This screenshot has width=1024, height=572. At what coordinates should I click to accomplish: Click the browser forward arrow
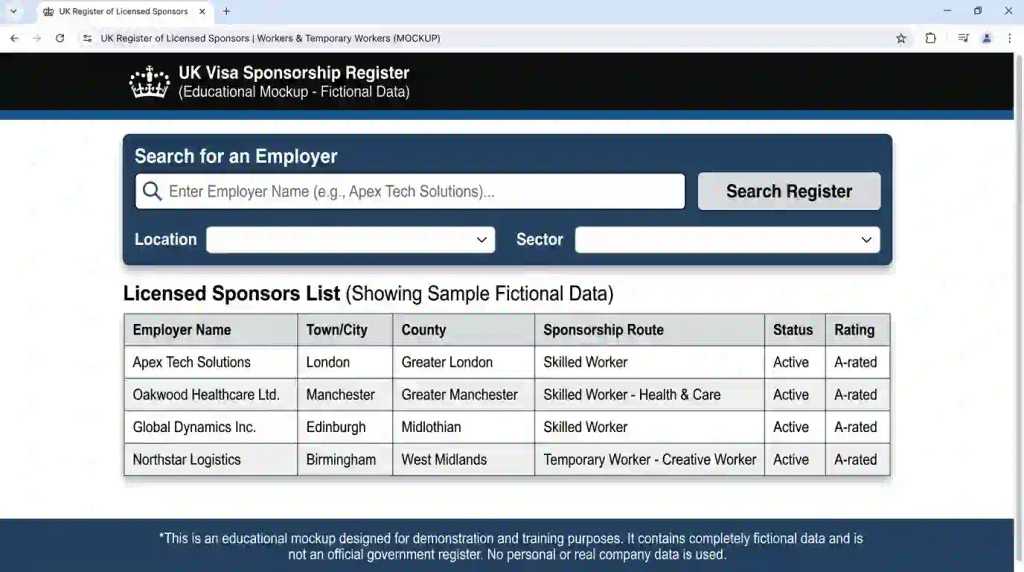pyautogui.click(x=37, y=39)
